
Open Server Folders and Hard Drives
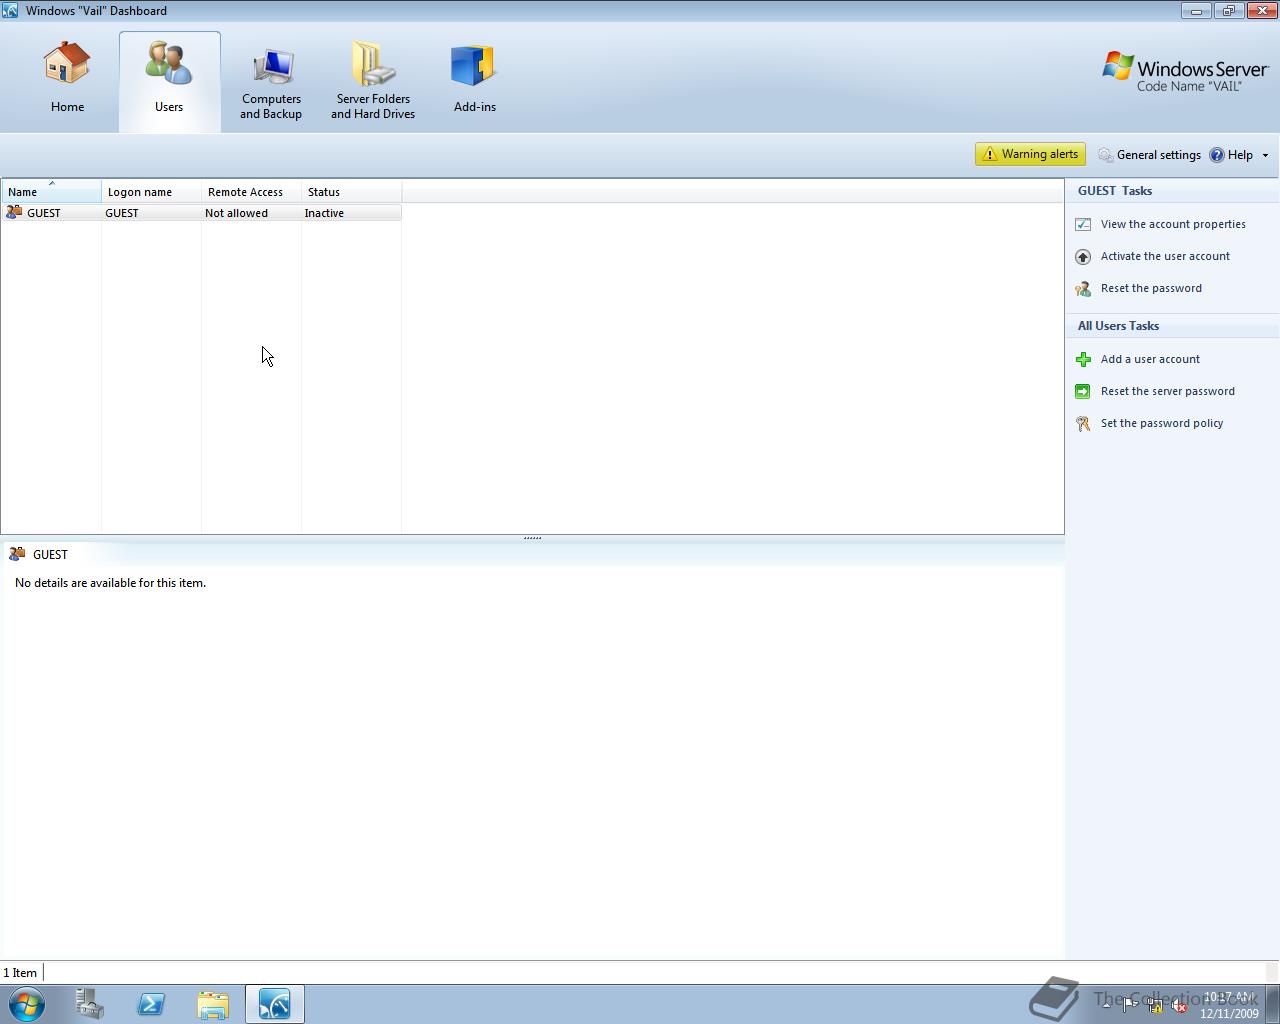pos(373,83)
